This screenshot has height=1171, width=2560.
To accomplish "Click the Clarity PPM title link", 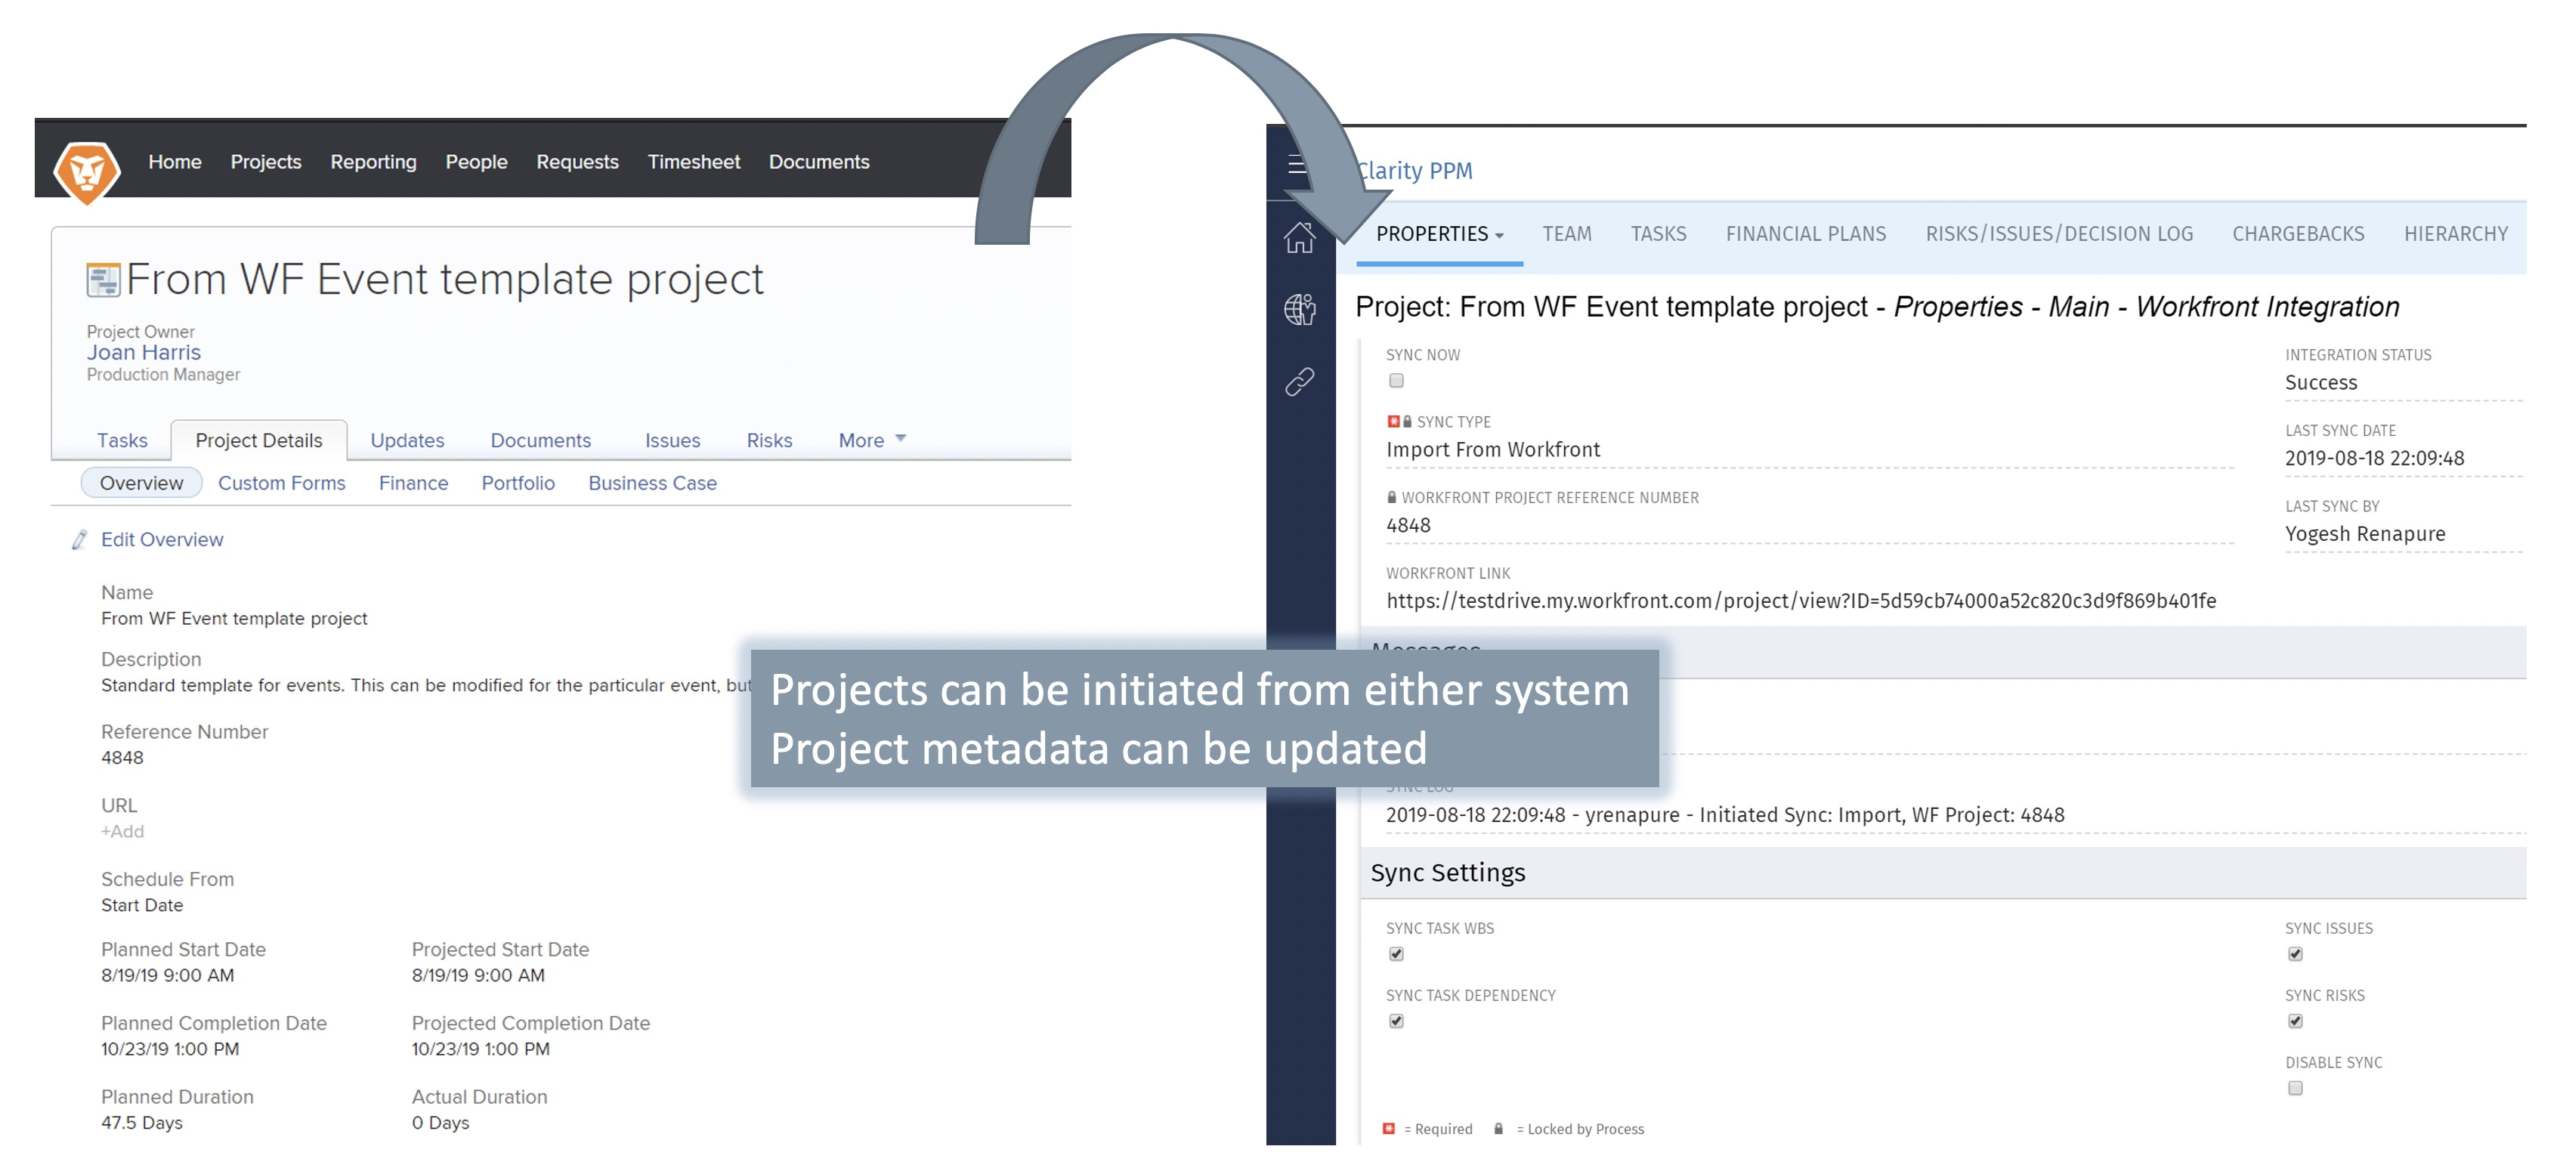I will 1414,171.
